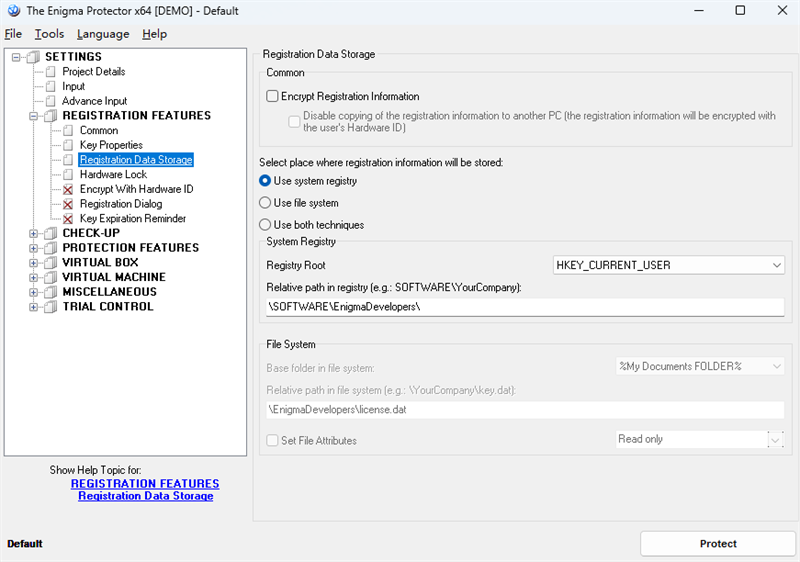
Task: Click the red X icon beside Registration Dialog
Action: pyautogui.click(x=68, y=205)
